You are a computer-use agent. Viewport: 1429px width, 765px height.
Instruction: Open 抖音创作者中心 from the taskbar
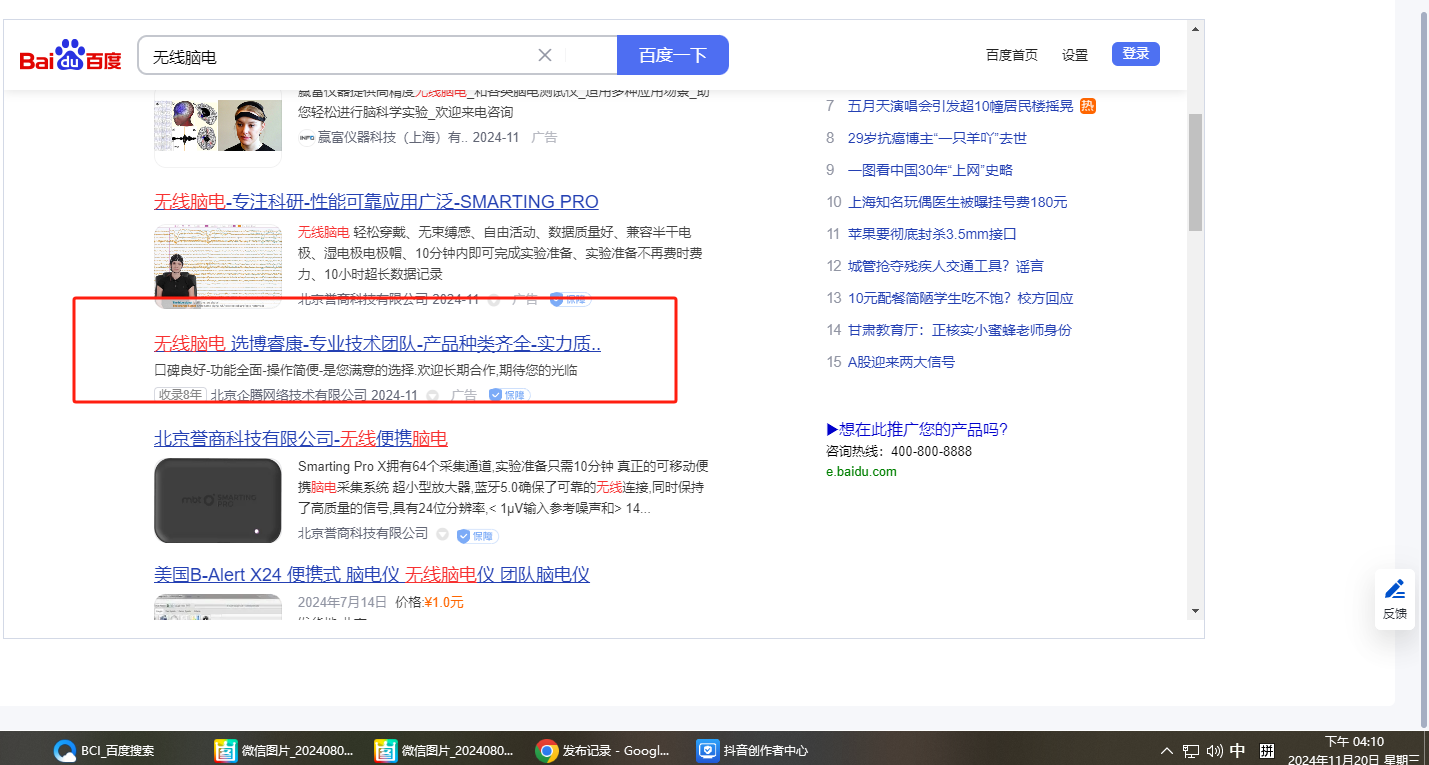(753, 750)
